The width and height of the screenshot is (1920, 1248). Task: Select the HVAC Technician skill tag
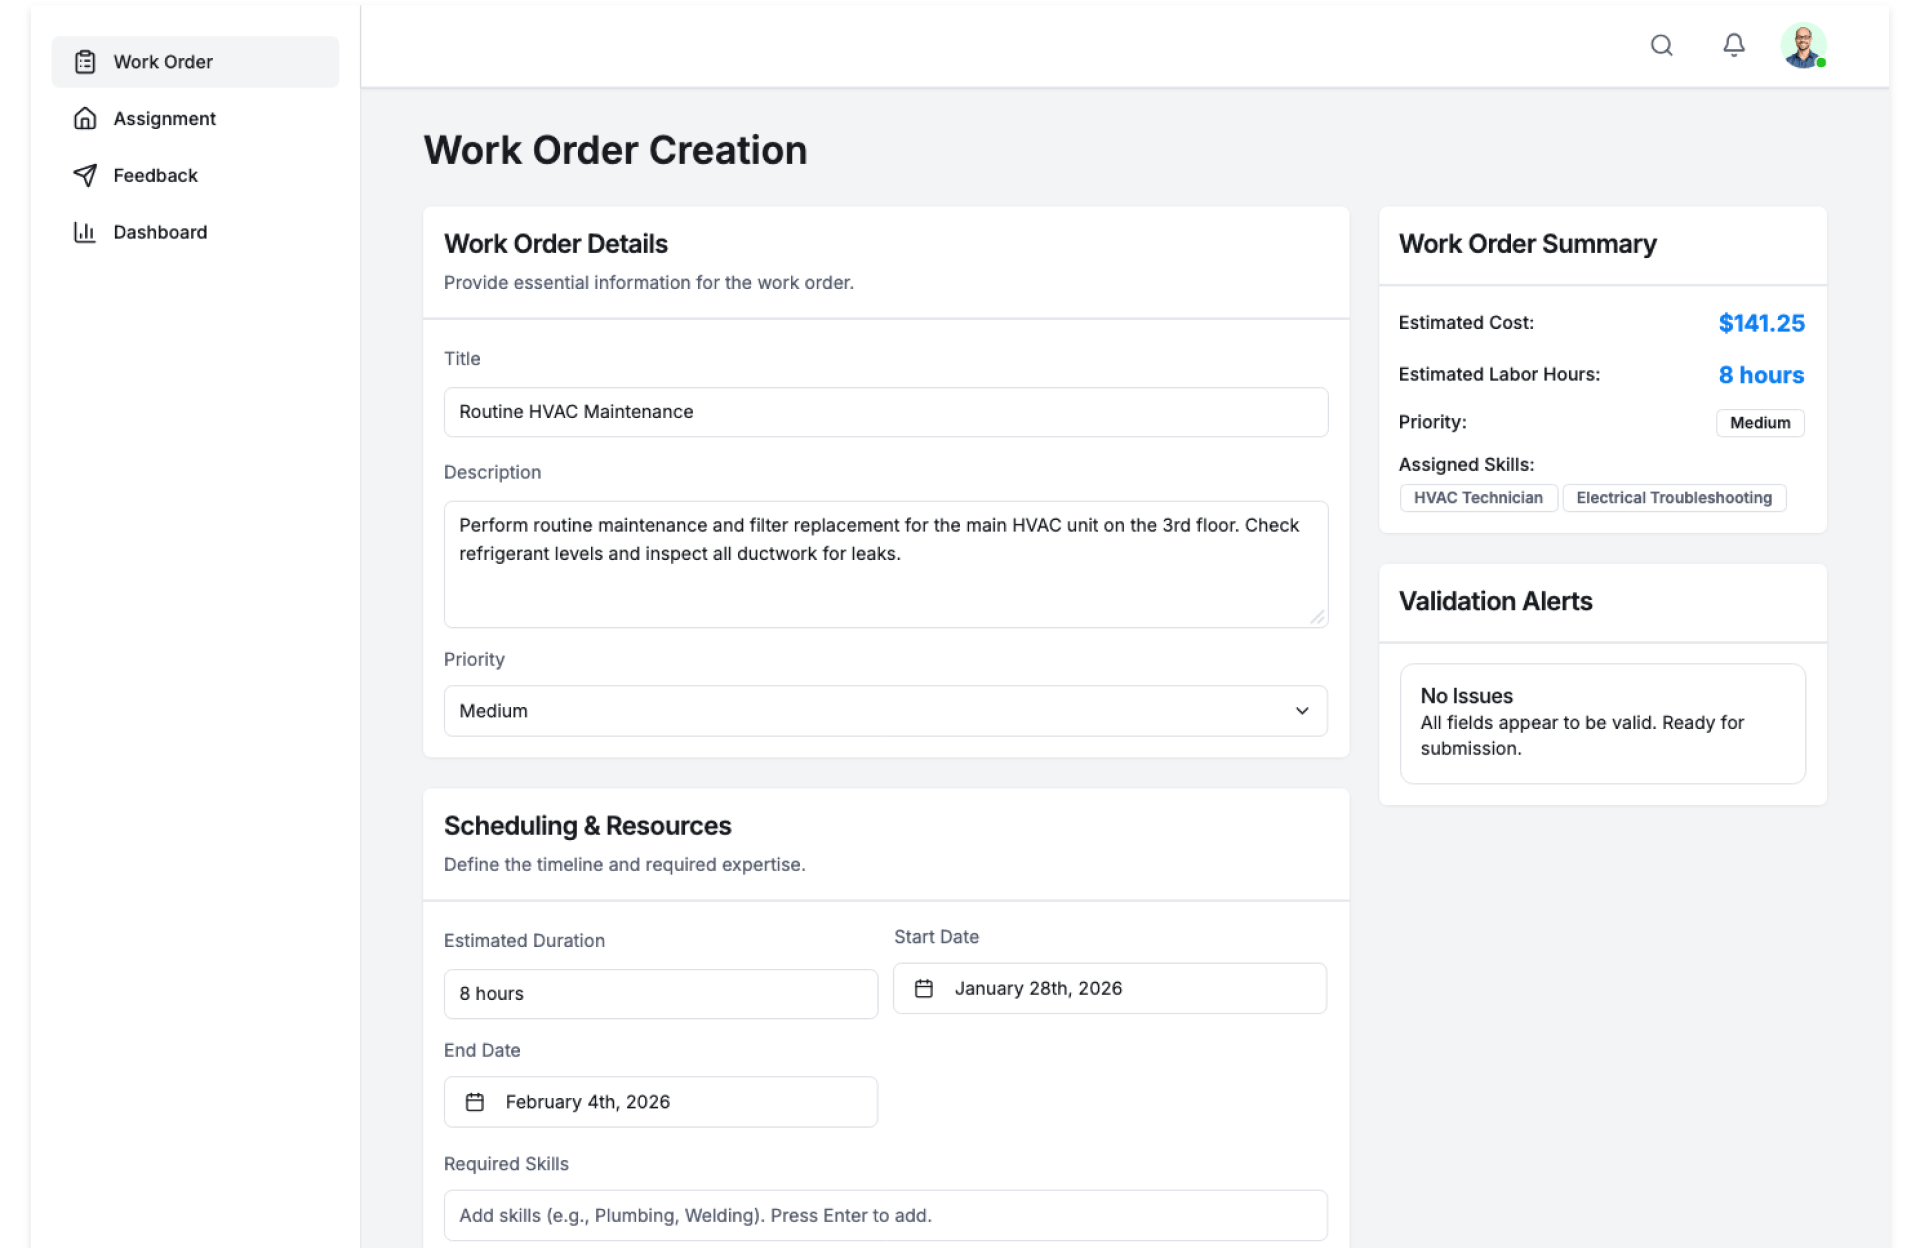1477,498
